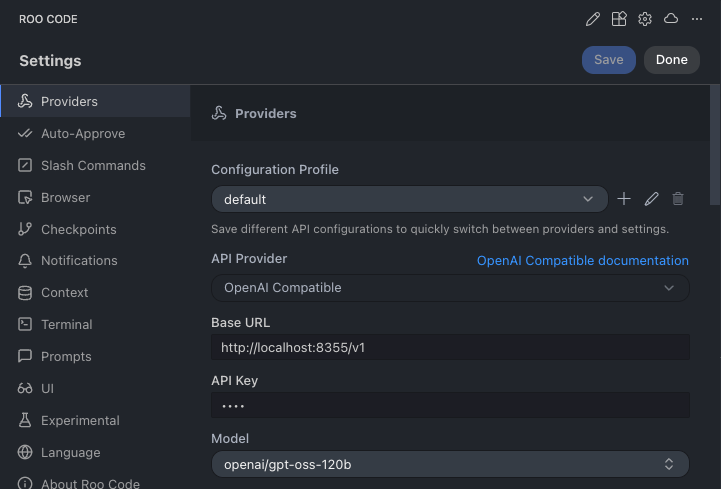Open the Checkpoints settings section

(x=78, y=230)
